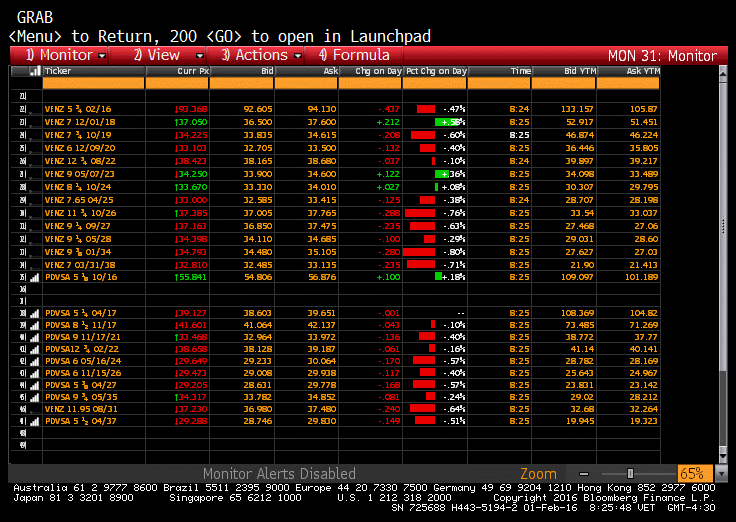Select the VENZ 7 12/01/18 ticker
The height and width of the screenshot is (522, 736).
80,122
